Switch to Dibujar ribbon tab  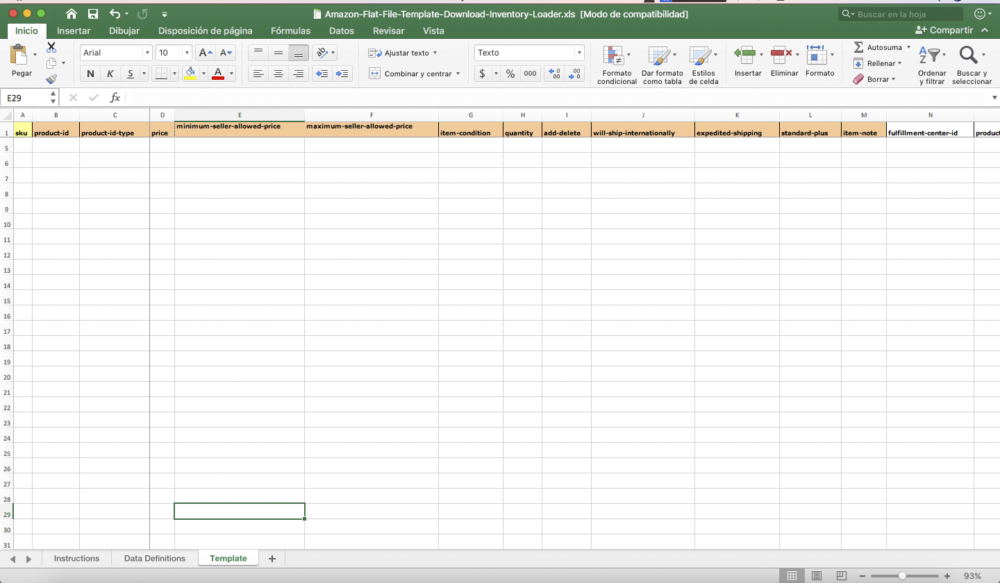[124, 31]
